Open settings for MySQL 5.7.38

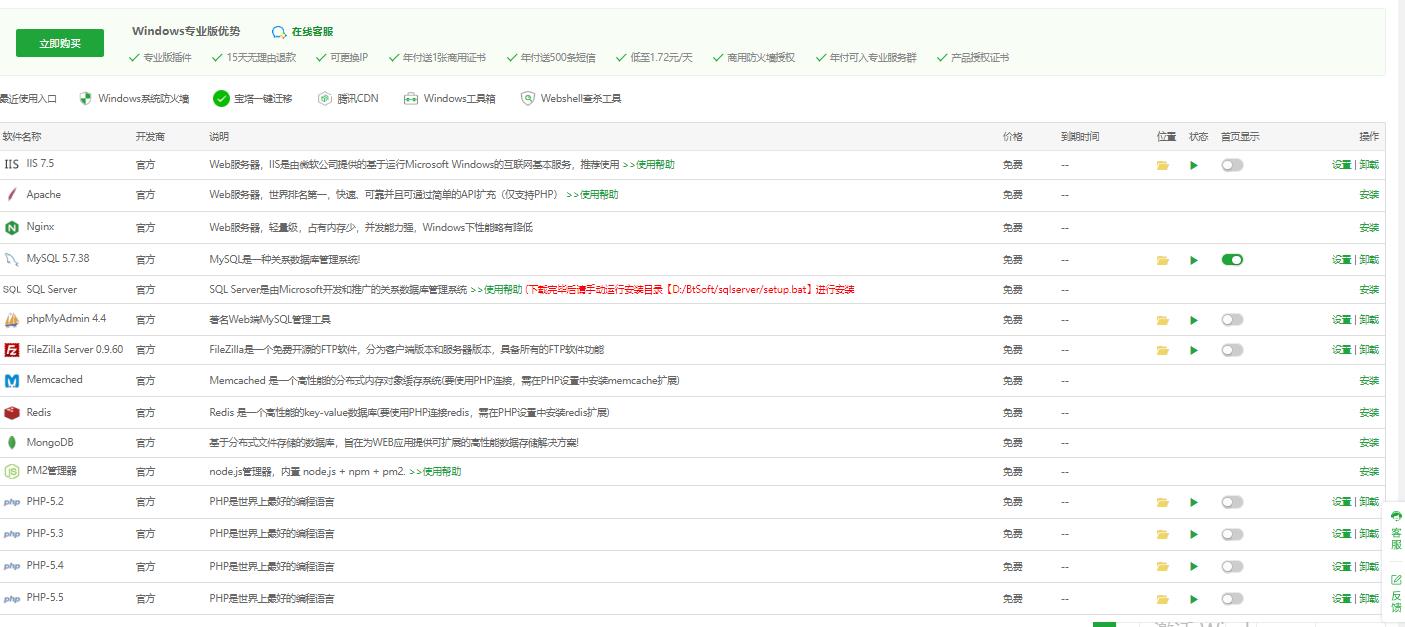coord(1341,260)
